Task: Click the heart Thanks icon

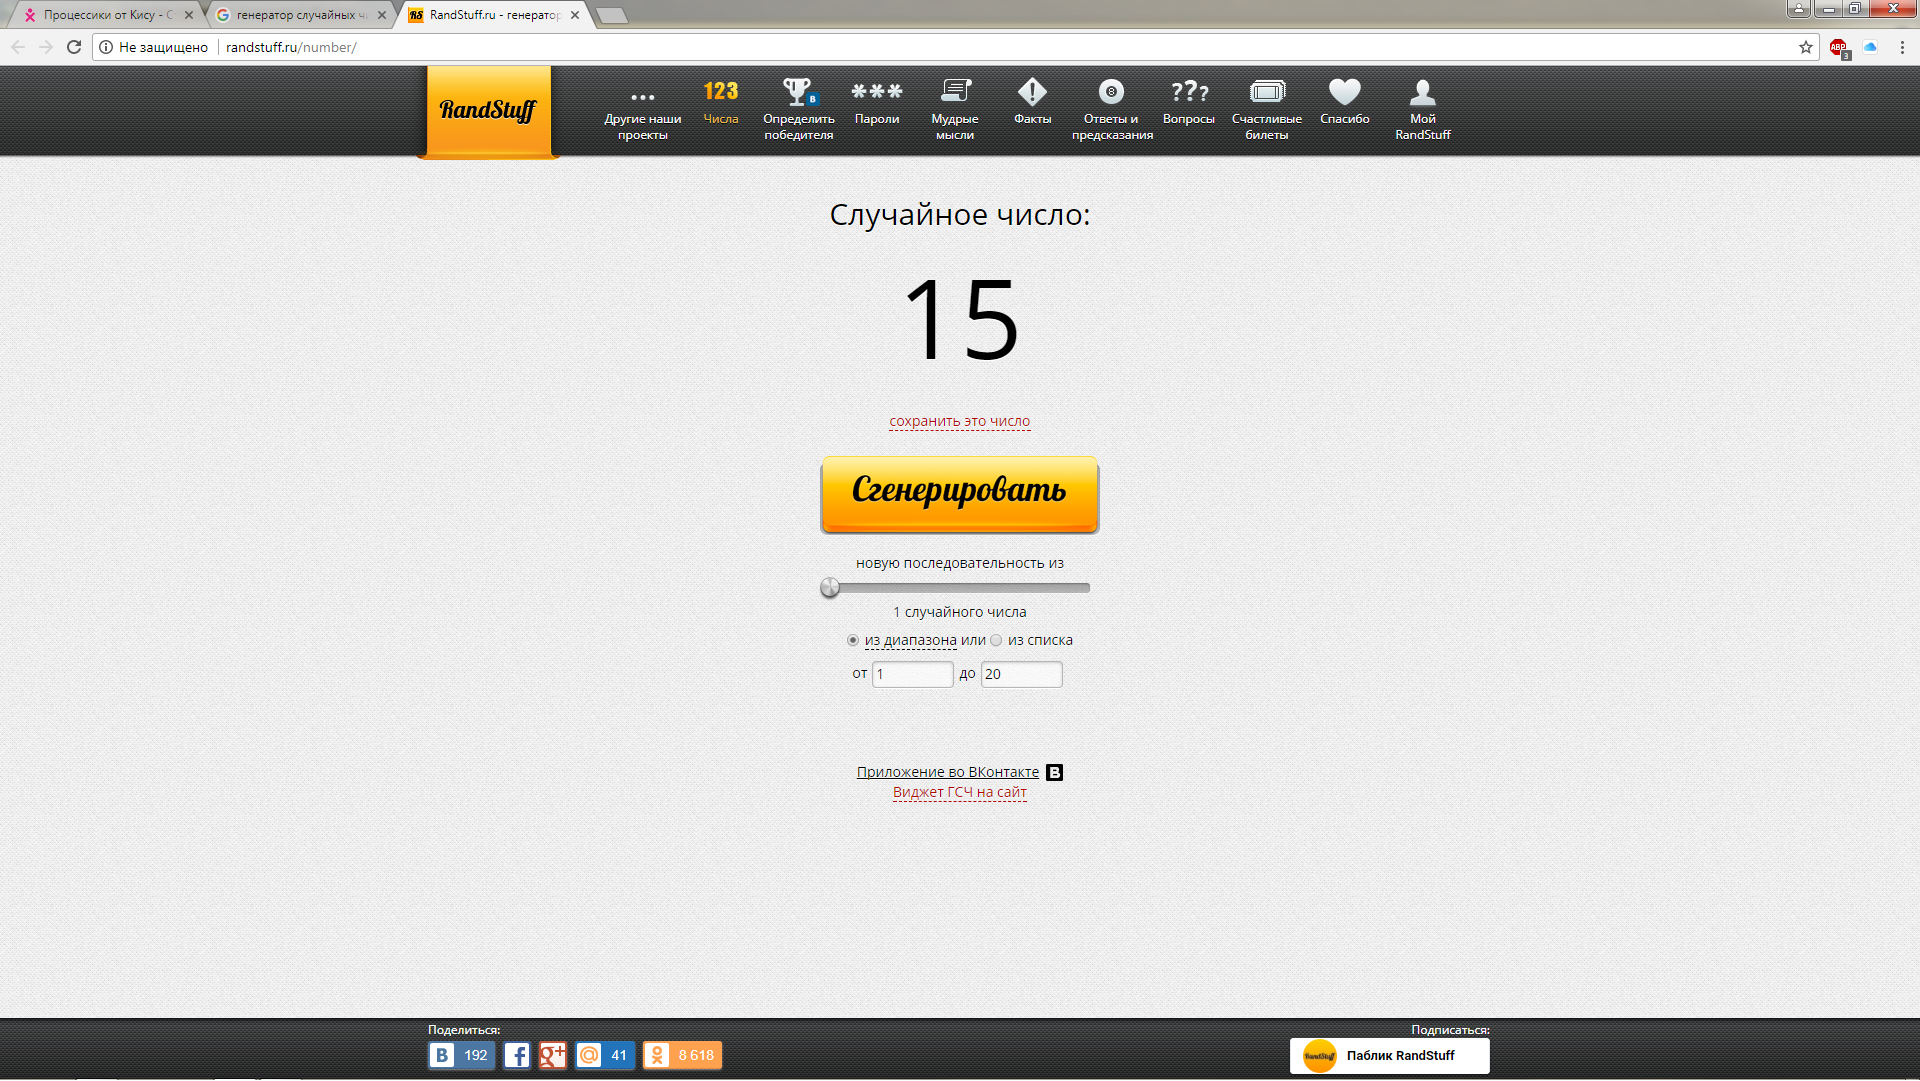Action: tap(1344, 92)
